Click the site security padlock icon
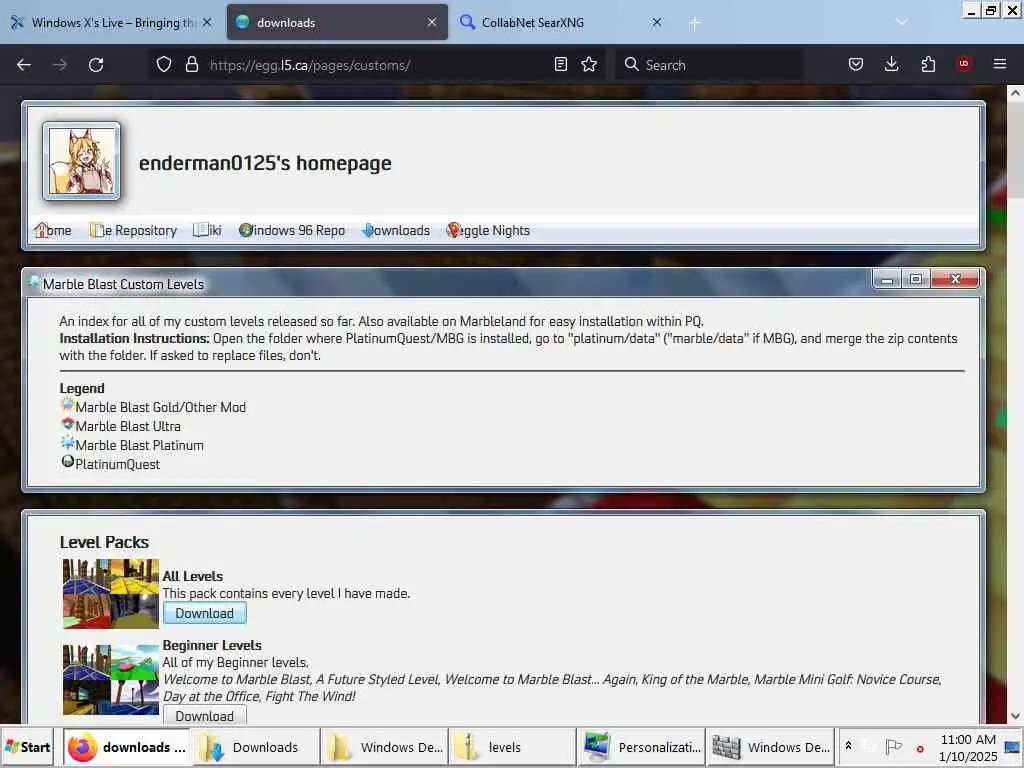Screen dimensions: 1024x768 point(191,65)
